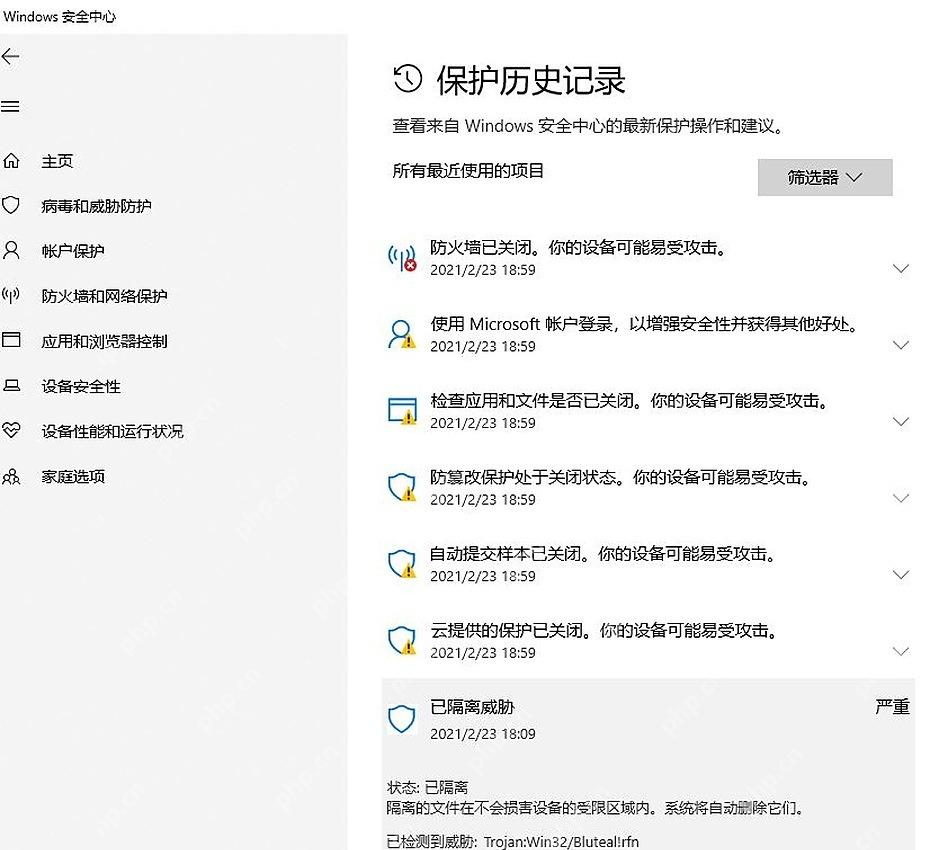This screenshot has width=930, height=850.
Task: Click the 使用 Microsoft 帐户登录 entry text
Action: [x=644, y=324]
